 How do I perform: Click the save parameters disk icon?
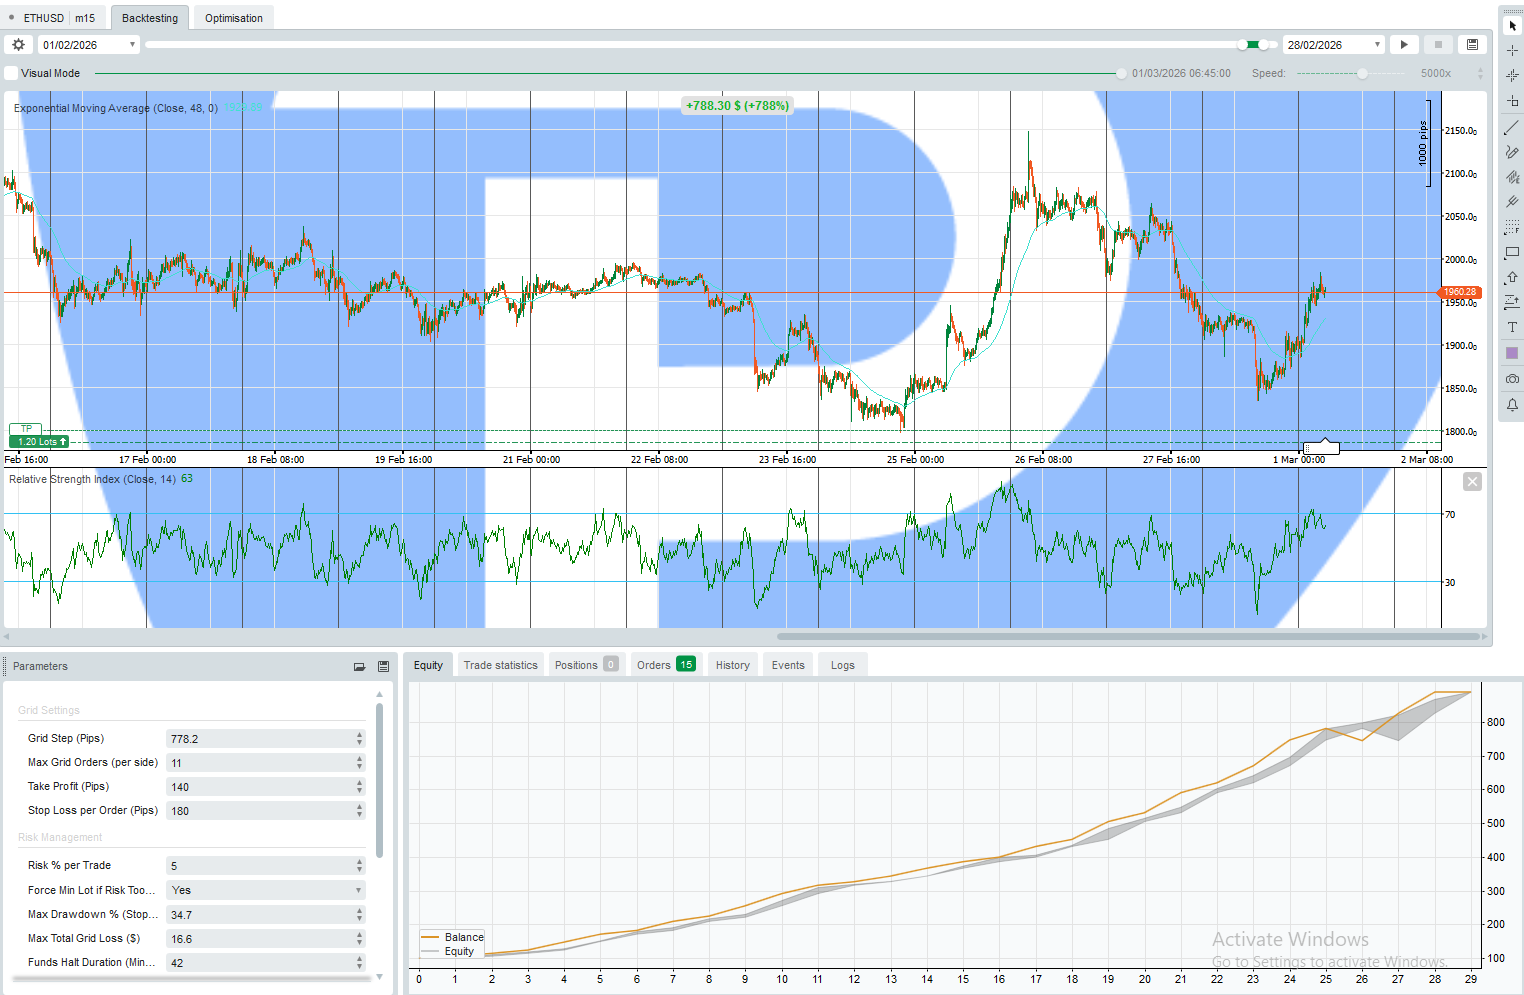[383, 667]
